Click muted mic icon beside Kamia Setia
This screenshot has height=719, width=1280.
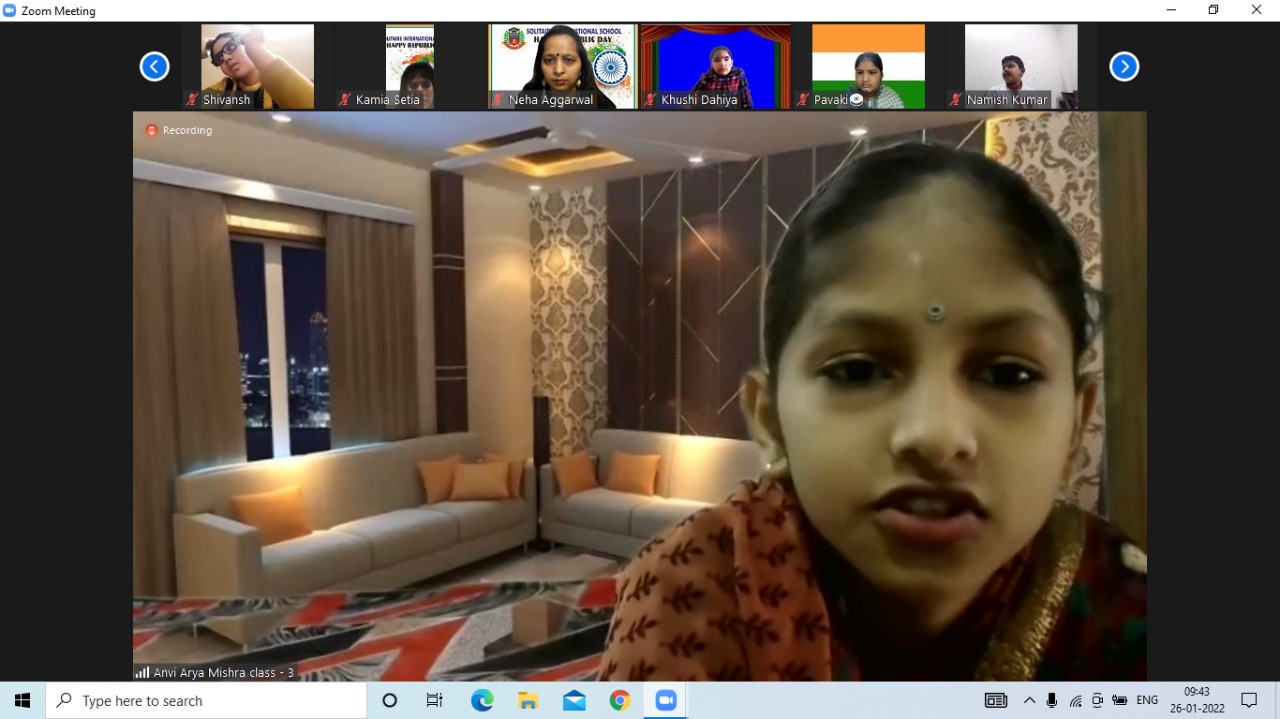[345, 100]
